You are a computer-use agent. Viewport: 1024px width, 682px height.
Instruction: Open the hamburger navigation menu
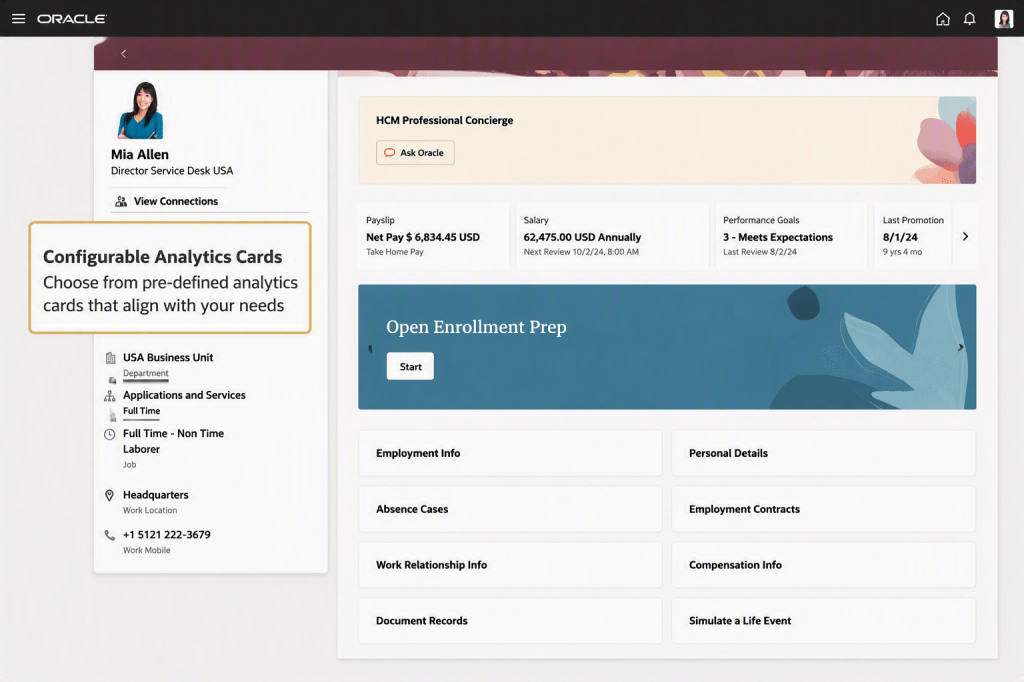click(18, 18)
